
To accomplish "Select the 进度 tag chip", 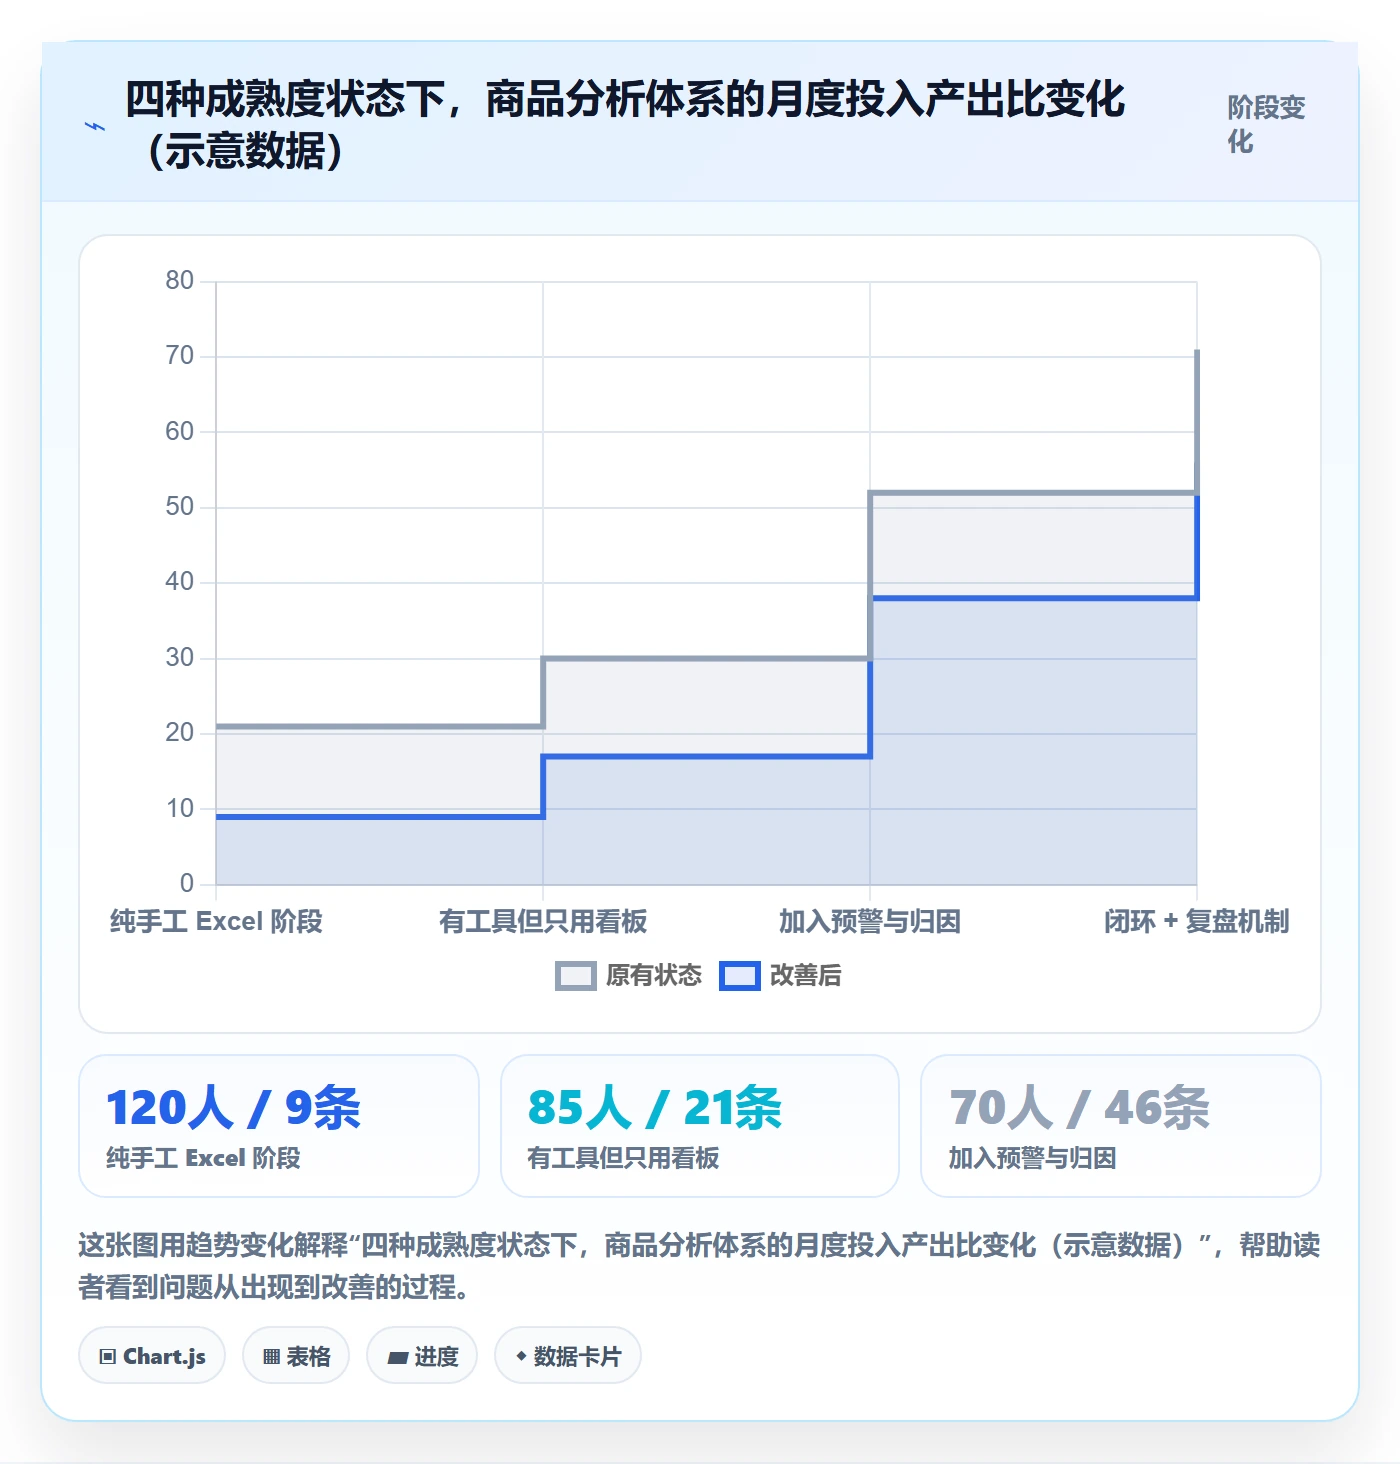I will 422,1356.
